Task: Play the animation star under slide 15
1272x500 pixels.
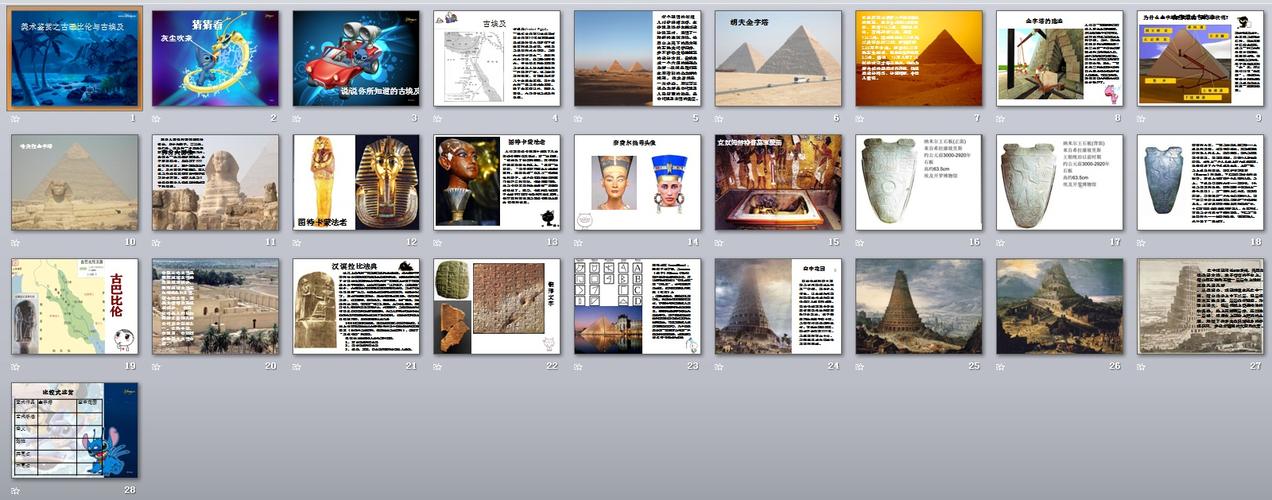Action: tap(719, 242)
